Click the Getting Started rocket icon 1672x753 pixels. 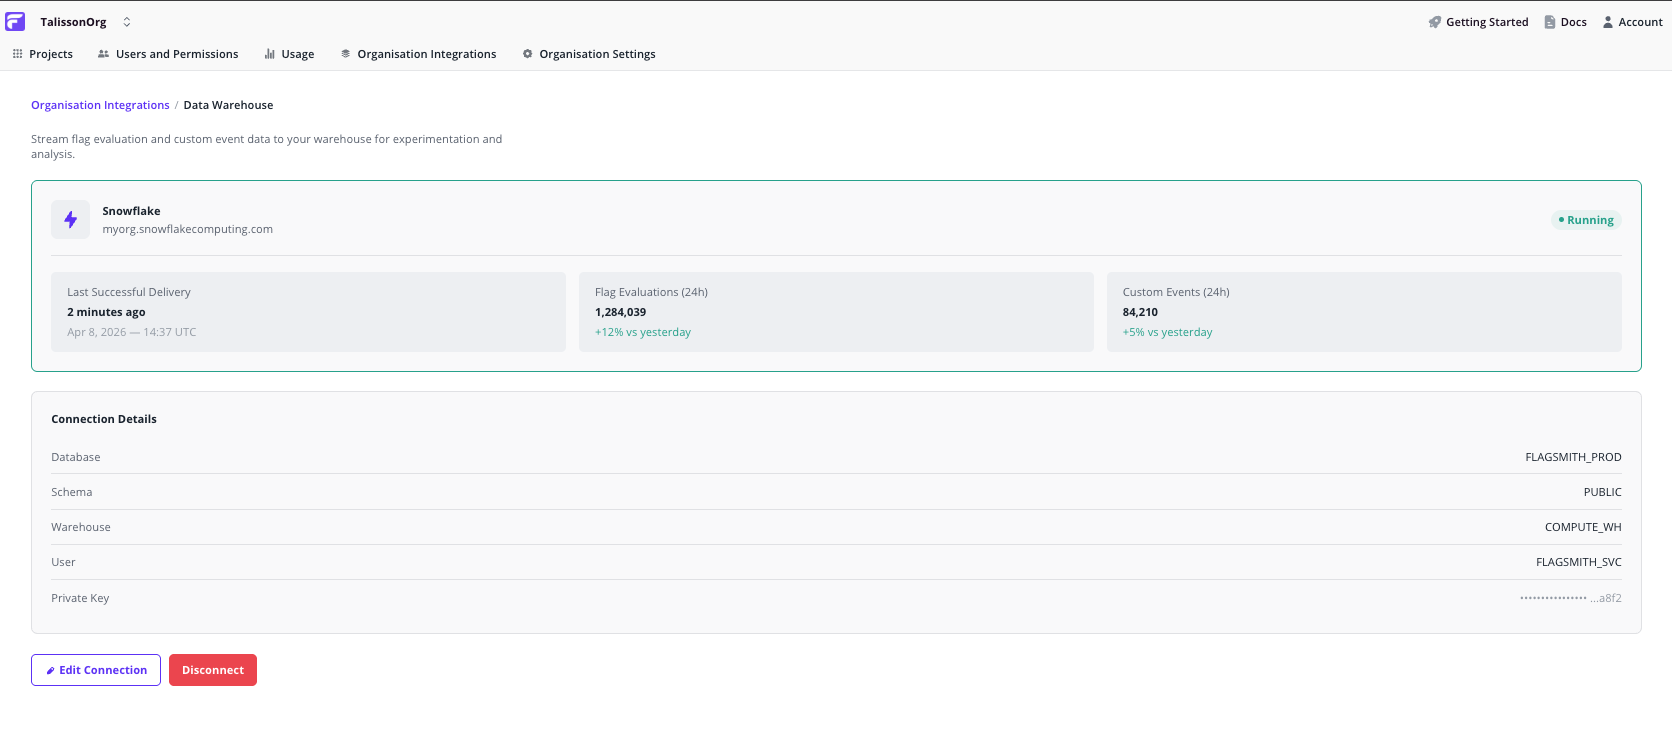1435,22
